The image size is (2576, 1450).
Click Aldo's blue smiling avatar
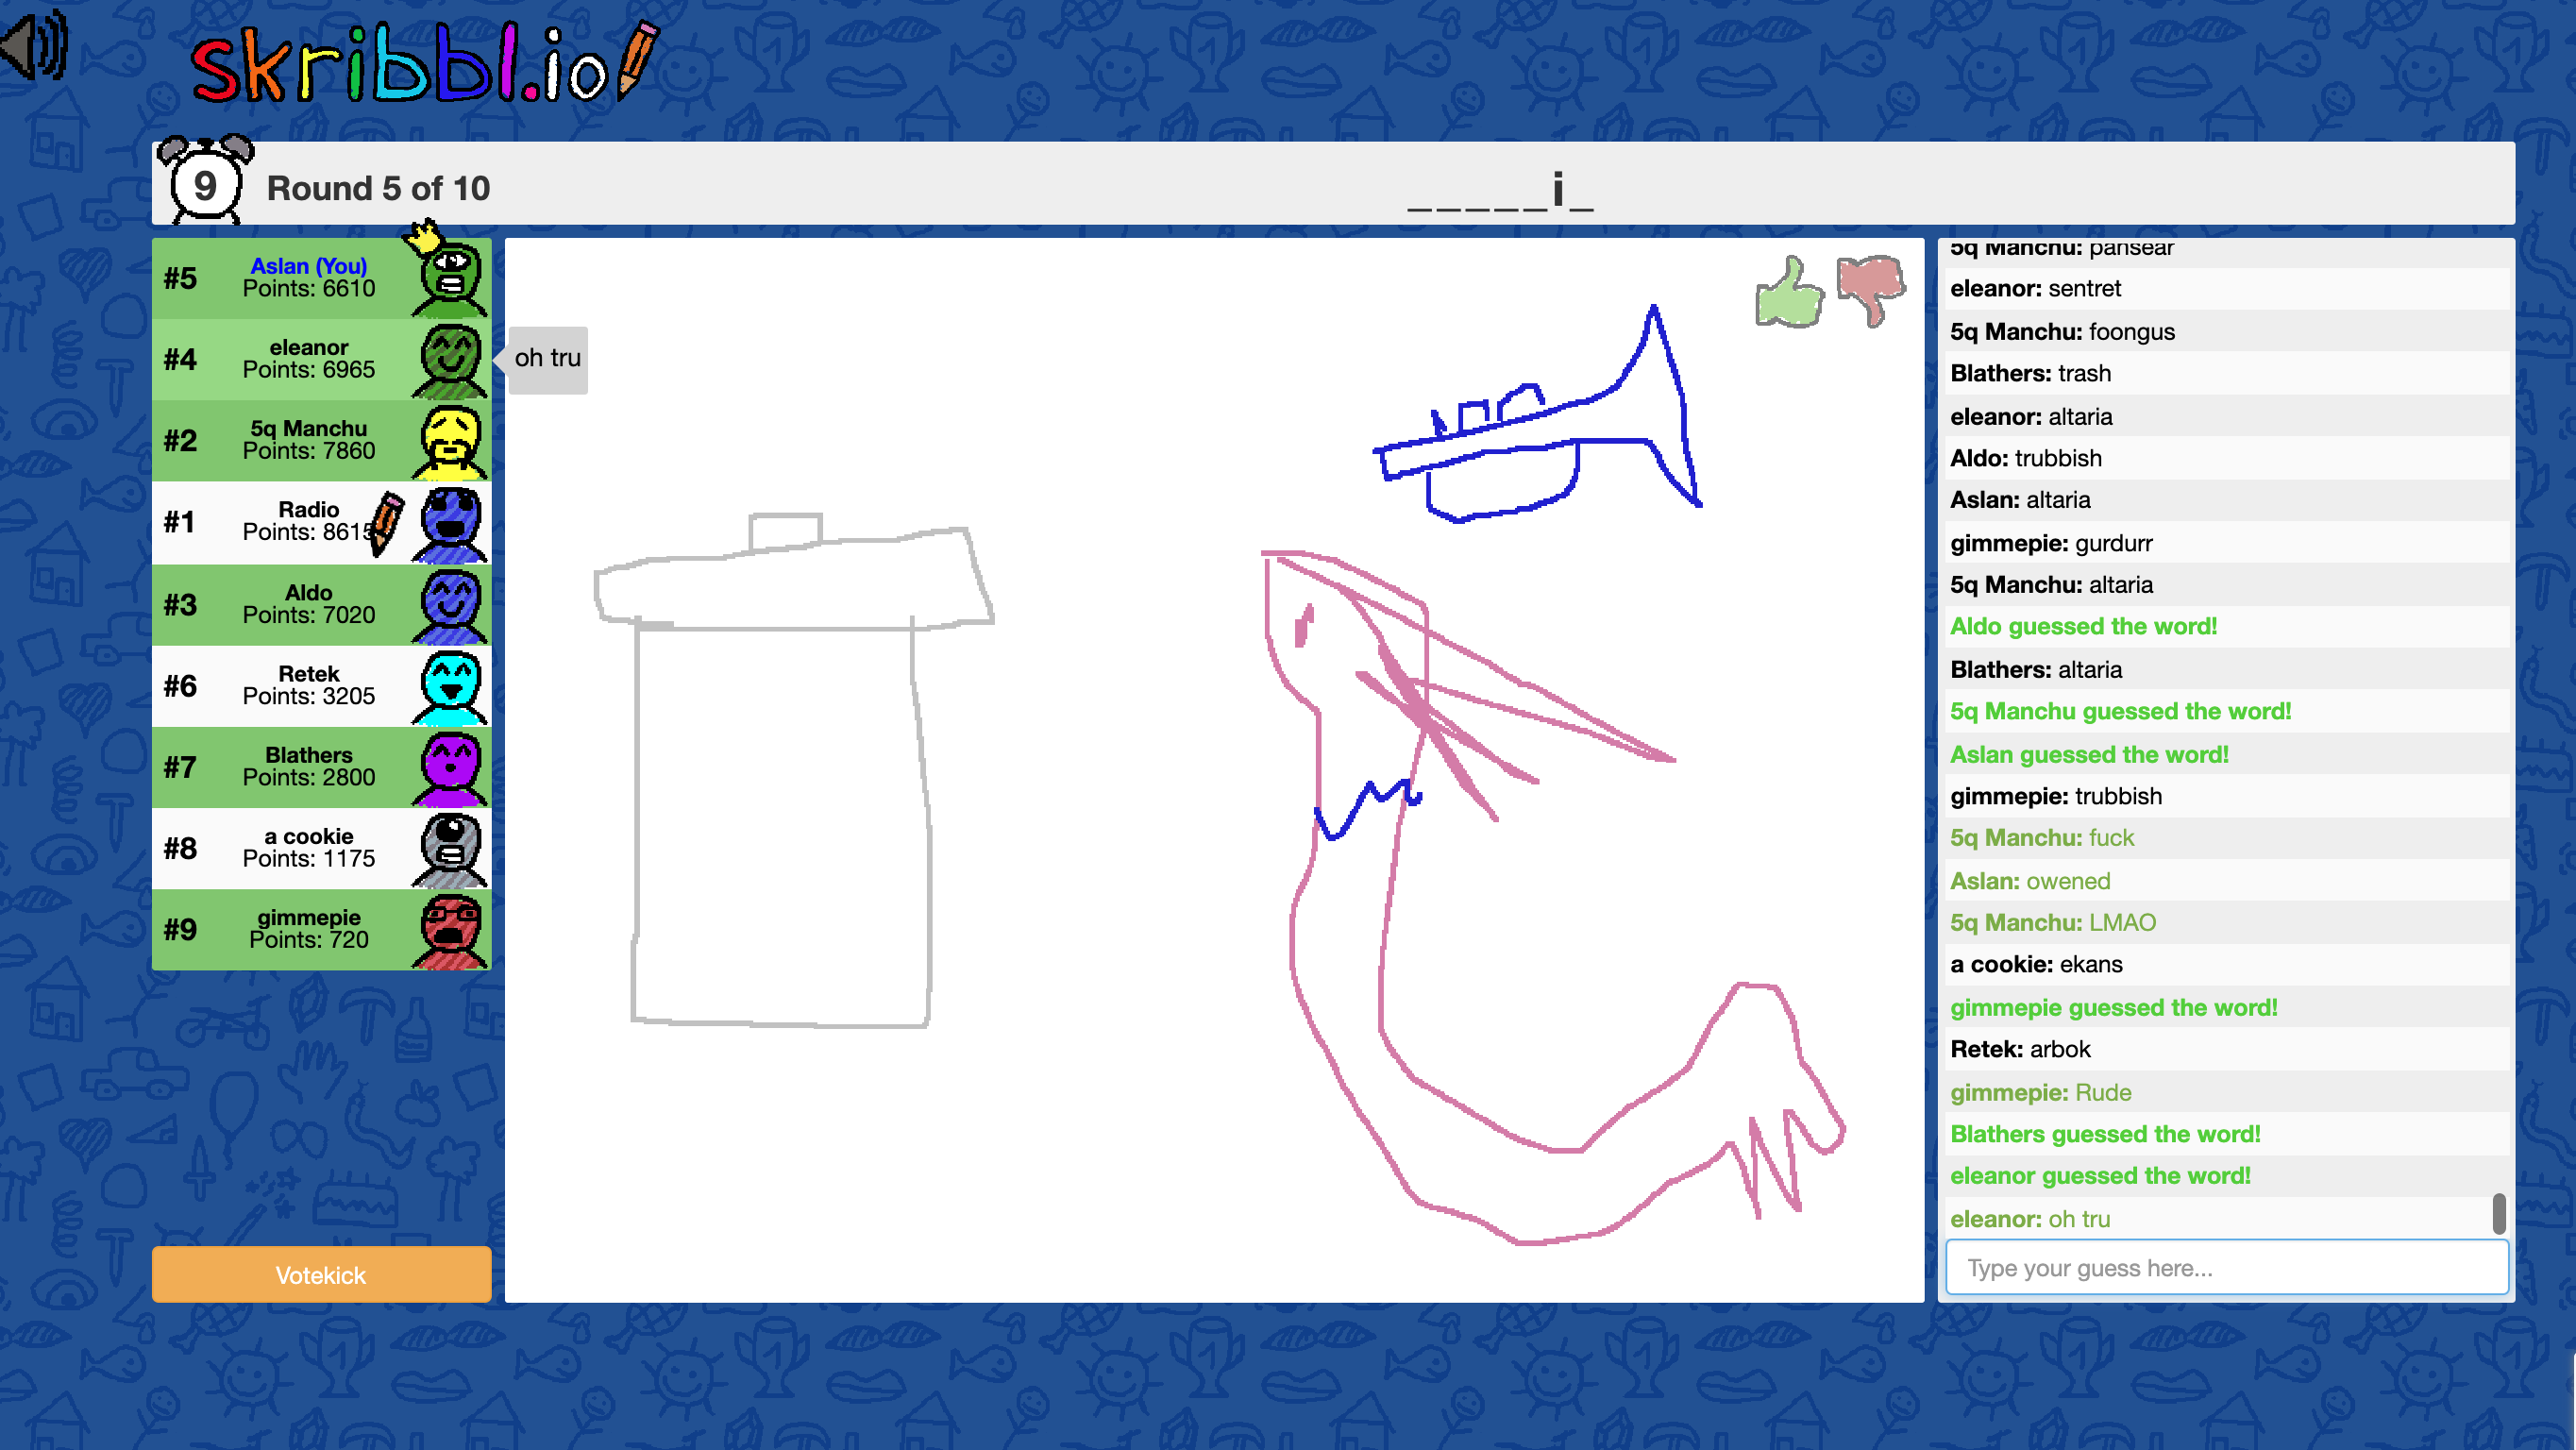point(450,605)
